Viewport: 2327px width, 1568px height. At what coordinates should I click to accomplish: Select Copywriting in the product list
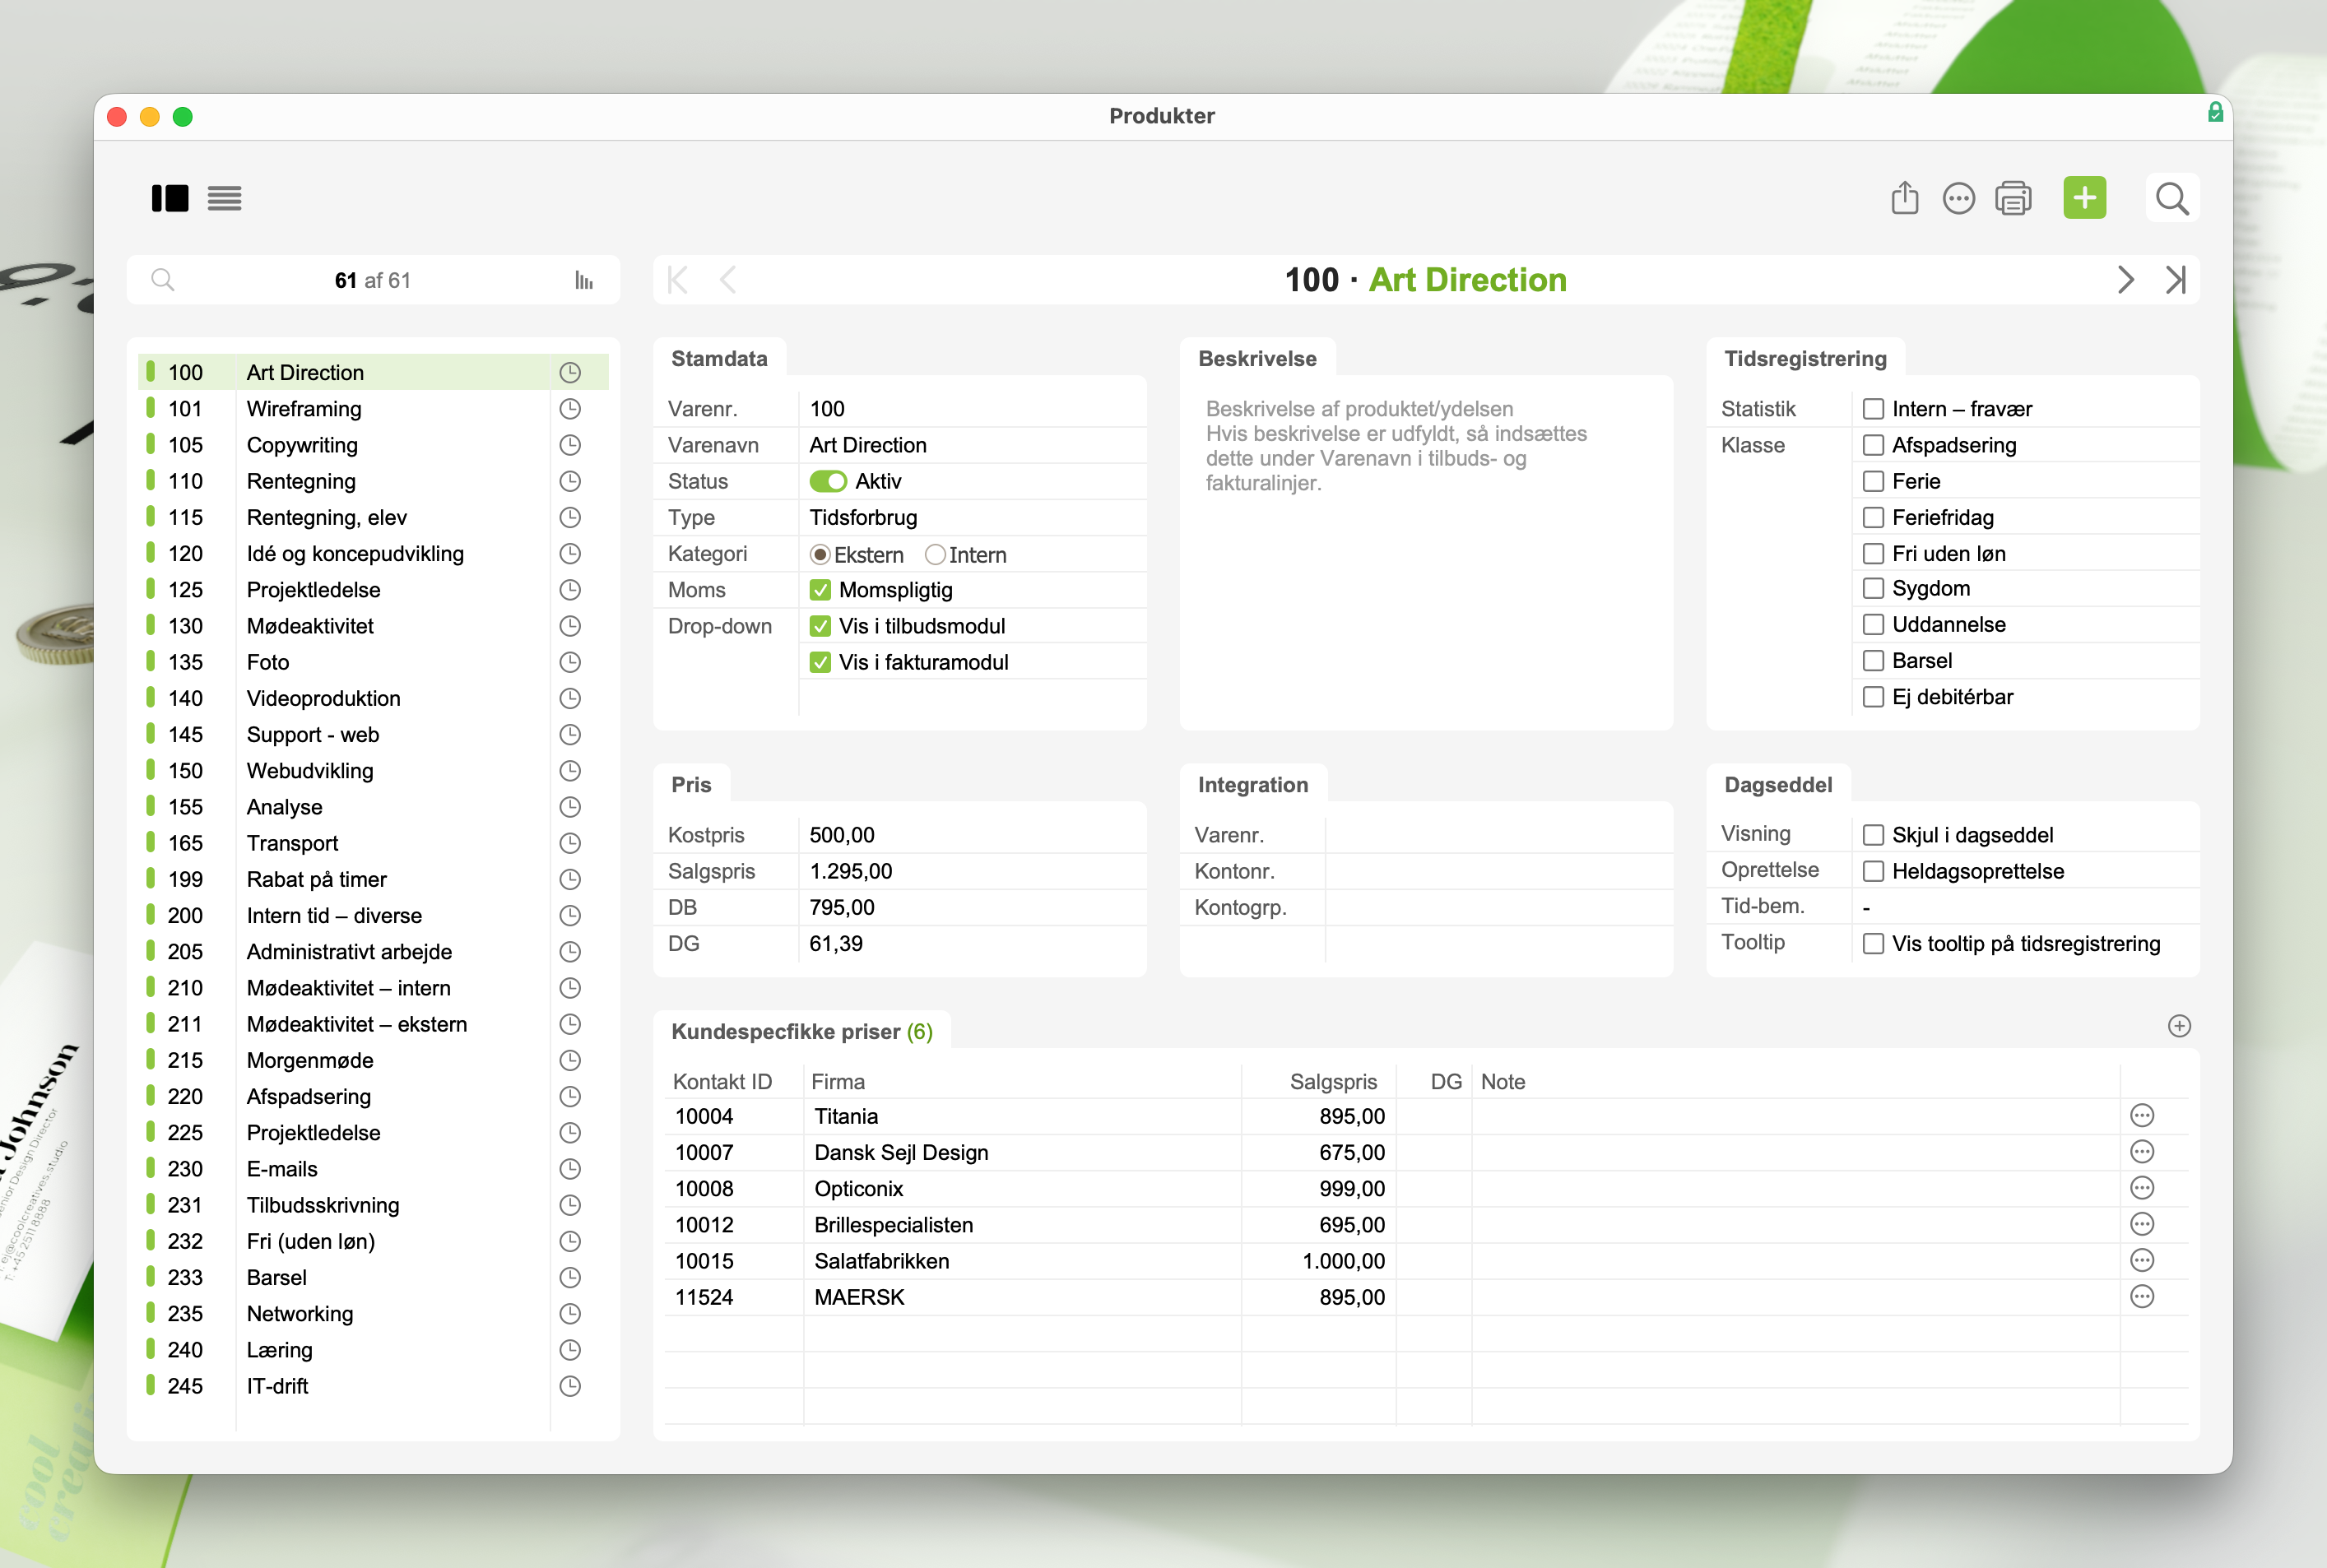[302, 445]
